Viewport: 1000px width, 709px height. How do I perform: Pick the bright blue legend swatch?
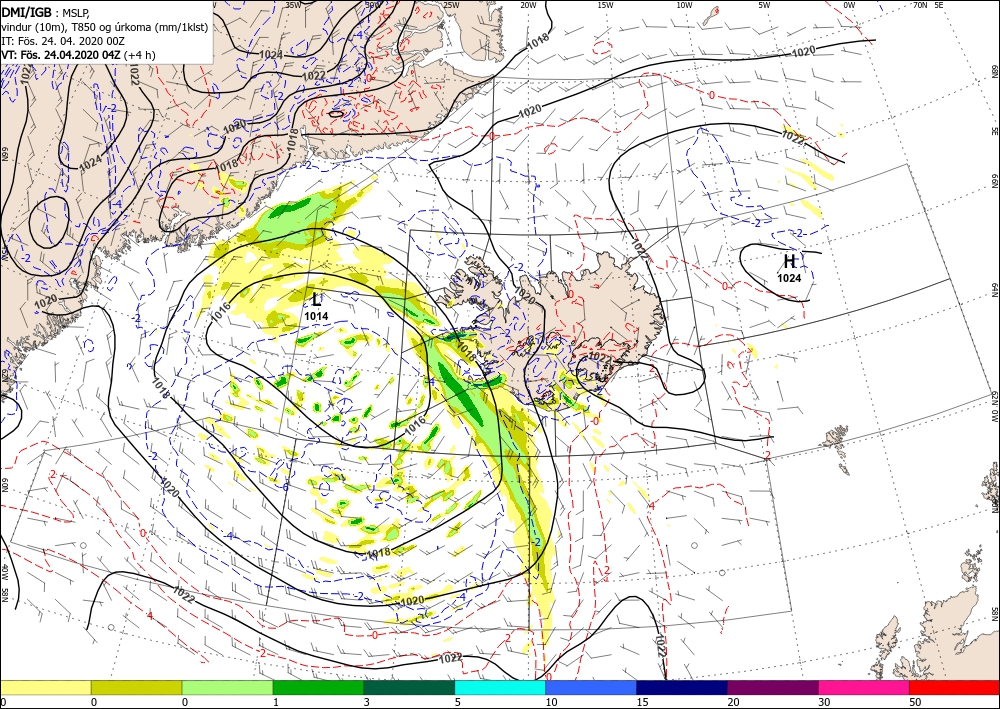pyautogui.click(x=591, y=687)
